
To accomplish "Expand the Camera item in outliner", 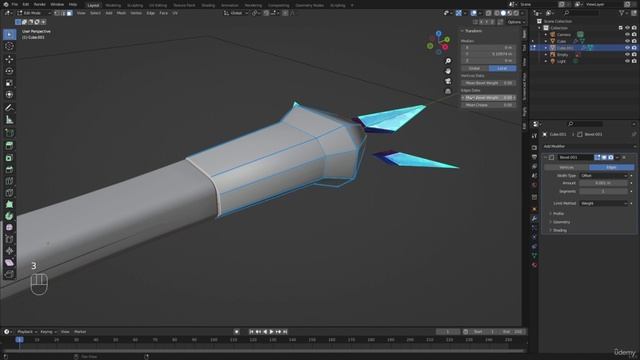I will tap(546, 35).
